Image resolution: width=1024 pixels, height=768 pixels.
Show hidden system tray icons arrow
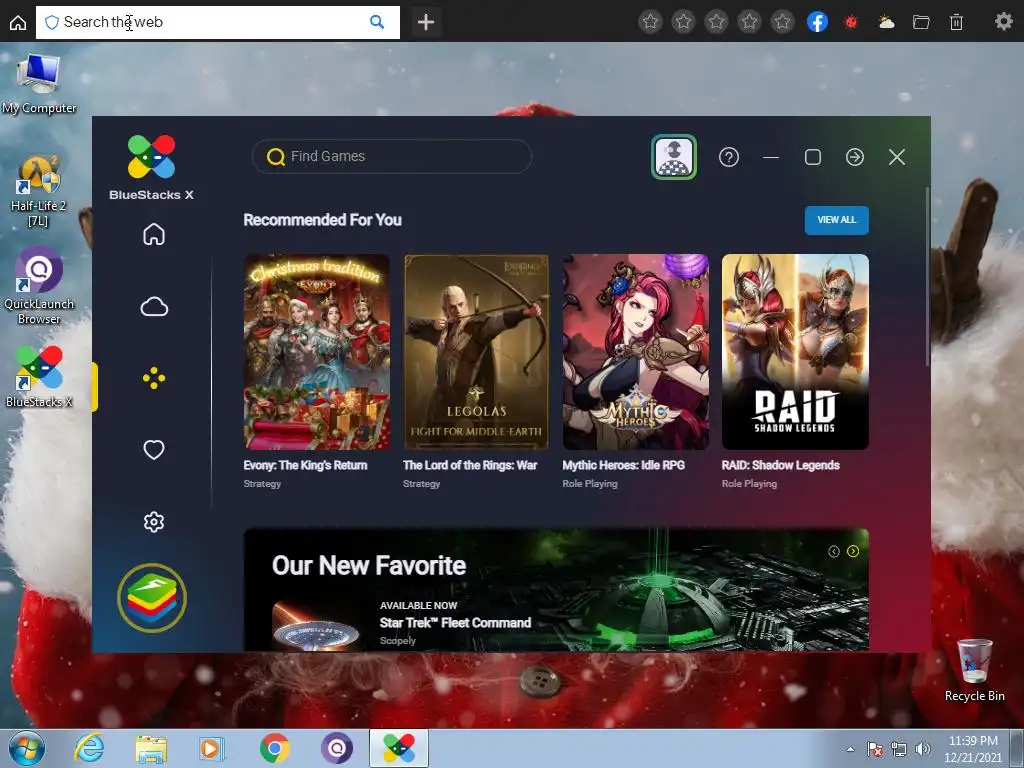coord(850,749)
